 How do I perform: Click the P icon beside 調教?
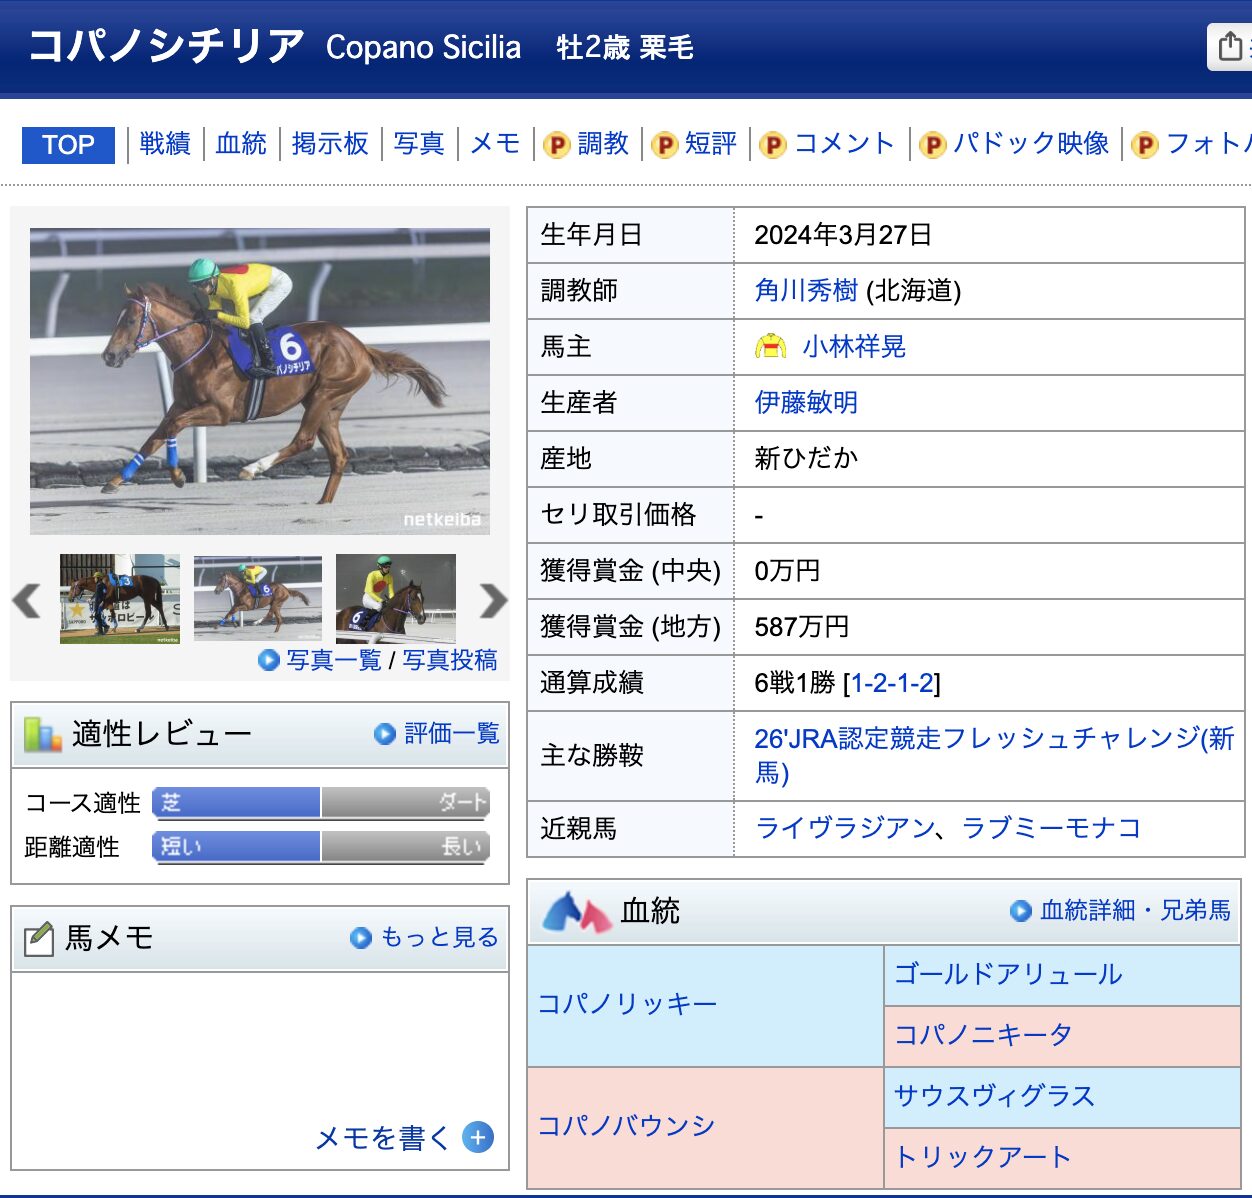[557, 146]
